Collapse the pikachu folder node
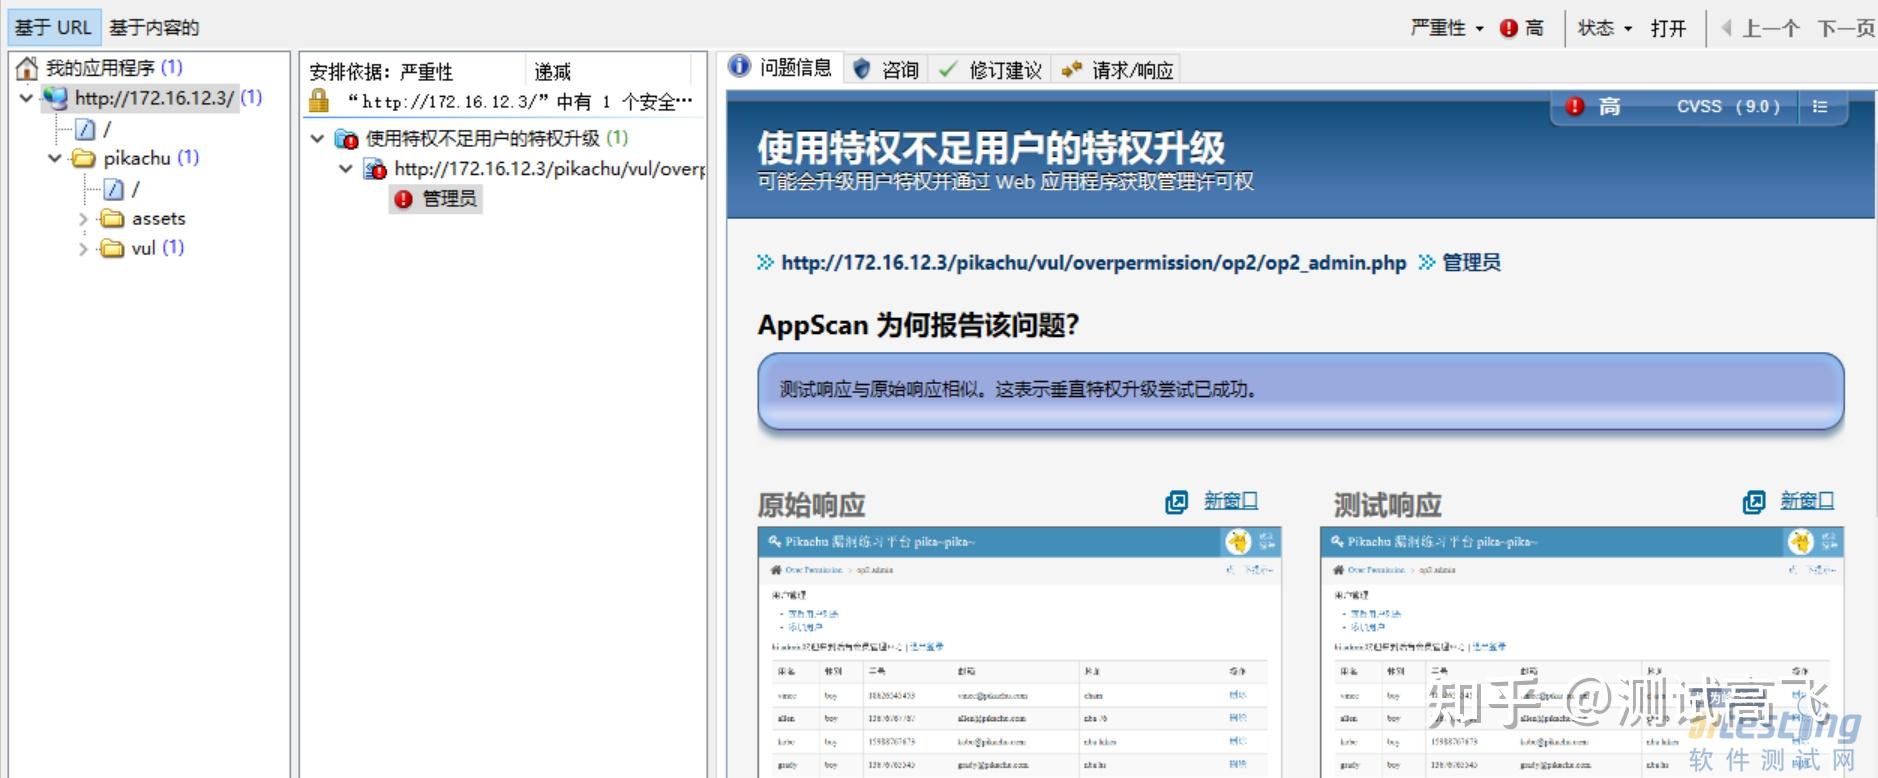Image resolution: width=1878 pixels, height=778 pixels. (x=55, y=159)
